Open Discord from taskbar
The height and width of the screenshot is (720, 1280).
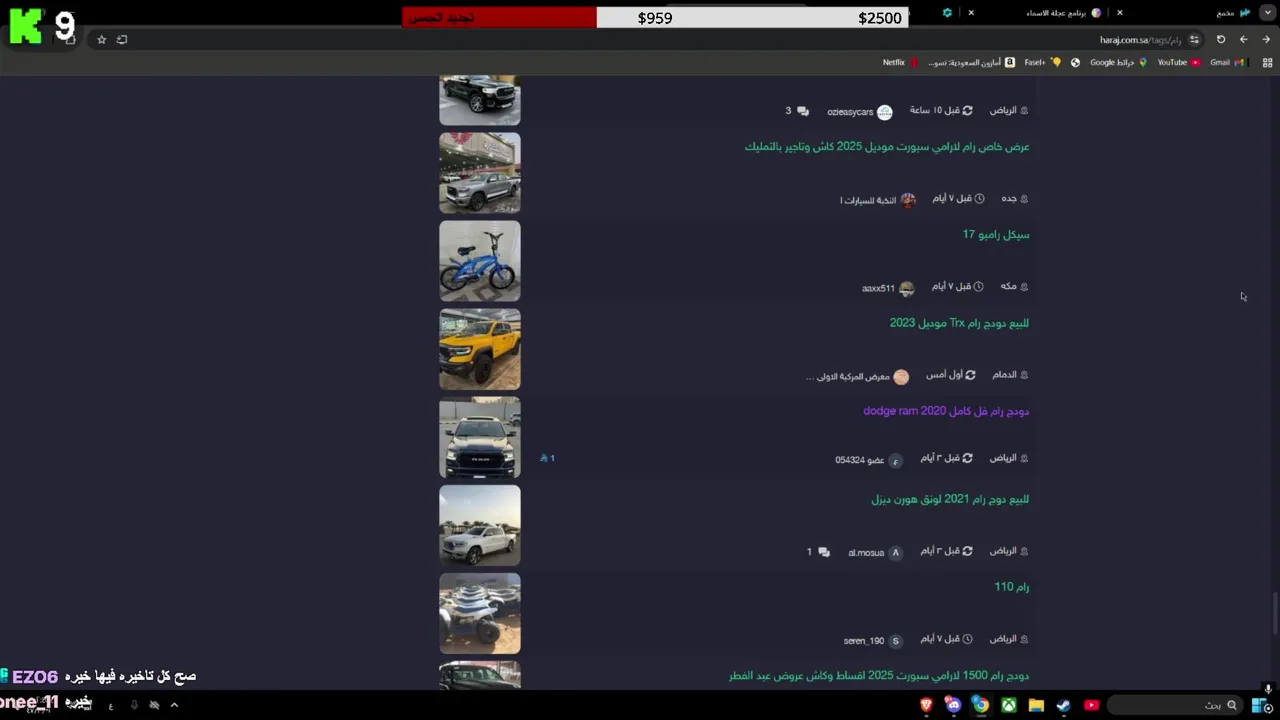(x=954, y=705)
